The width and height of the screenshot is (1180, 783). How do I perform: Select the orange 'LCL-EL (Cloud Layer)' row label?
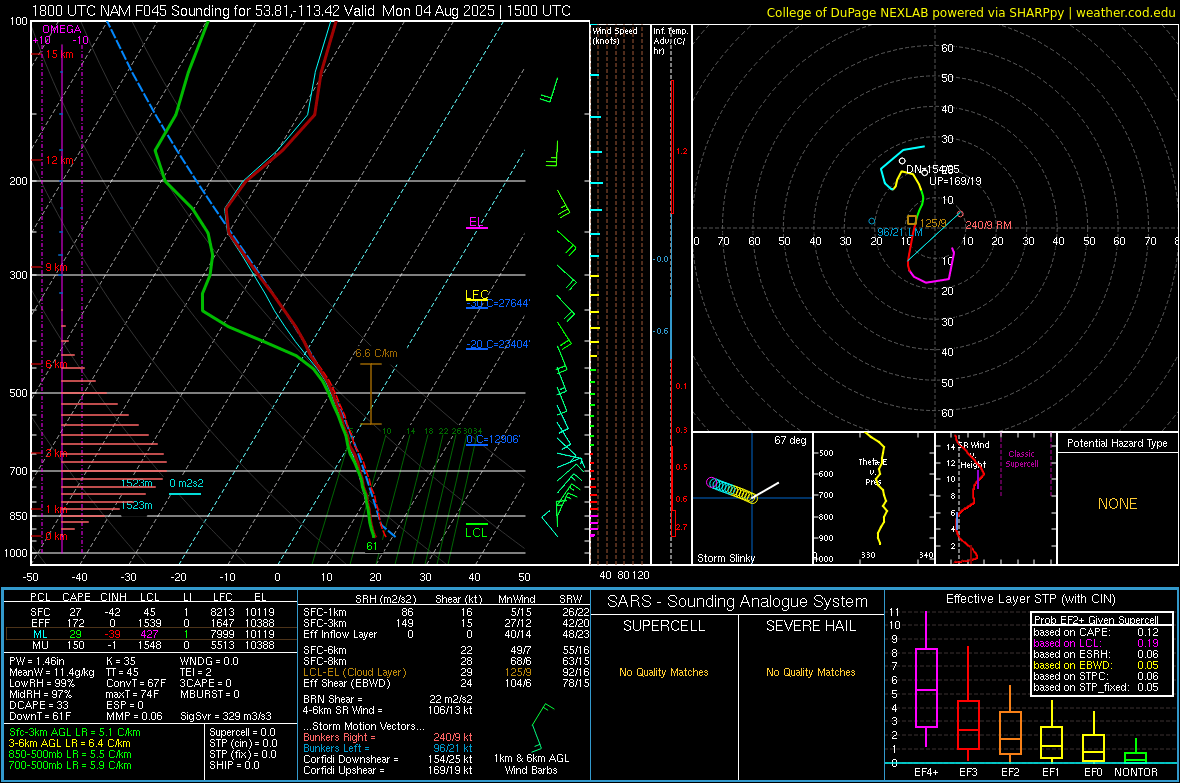pyautogui.click(x=354, y=672)
